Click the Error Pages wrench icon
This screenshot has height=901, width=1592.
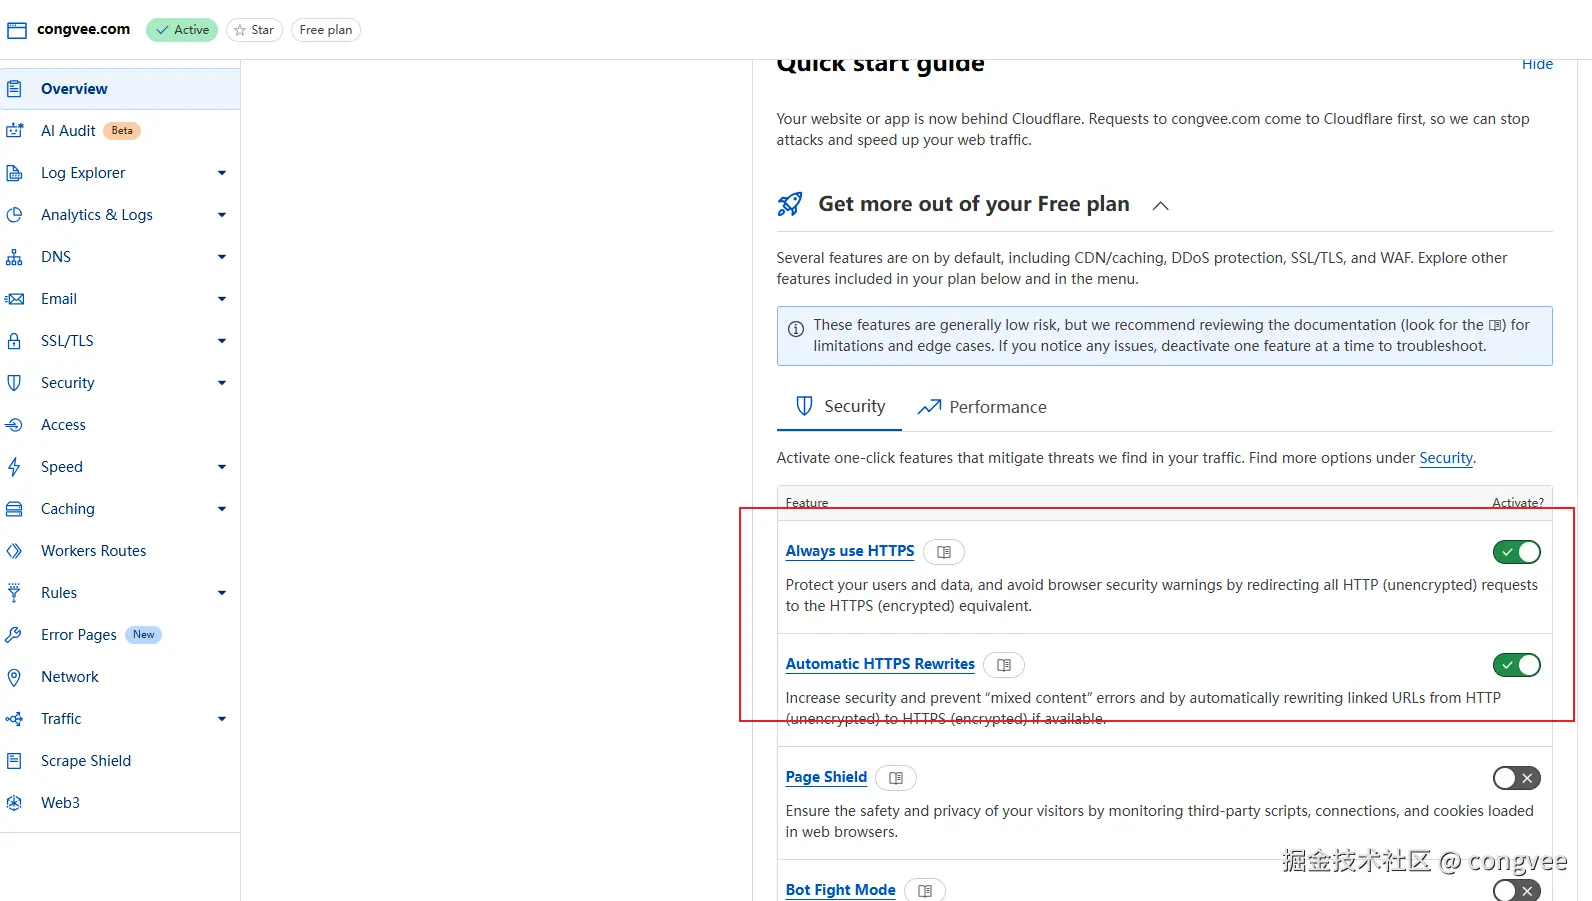[14, 635]
